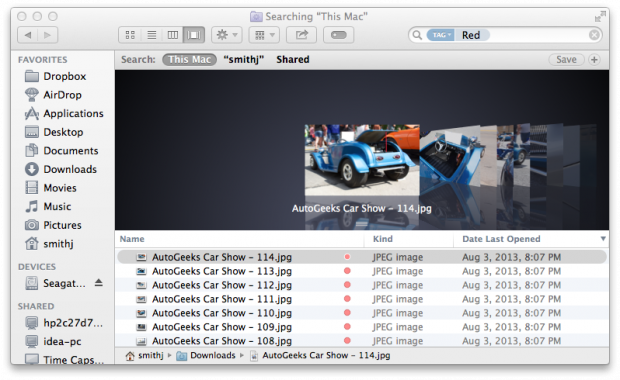Clear the search field with X button

click(594, 35)
